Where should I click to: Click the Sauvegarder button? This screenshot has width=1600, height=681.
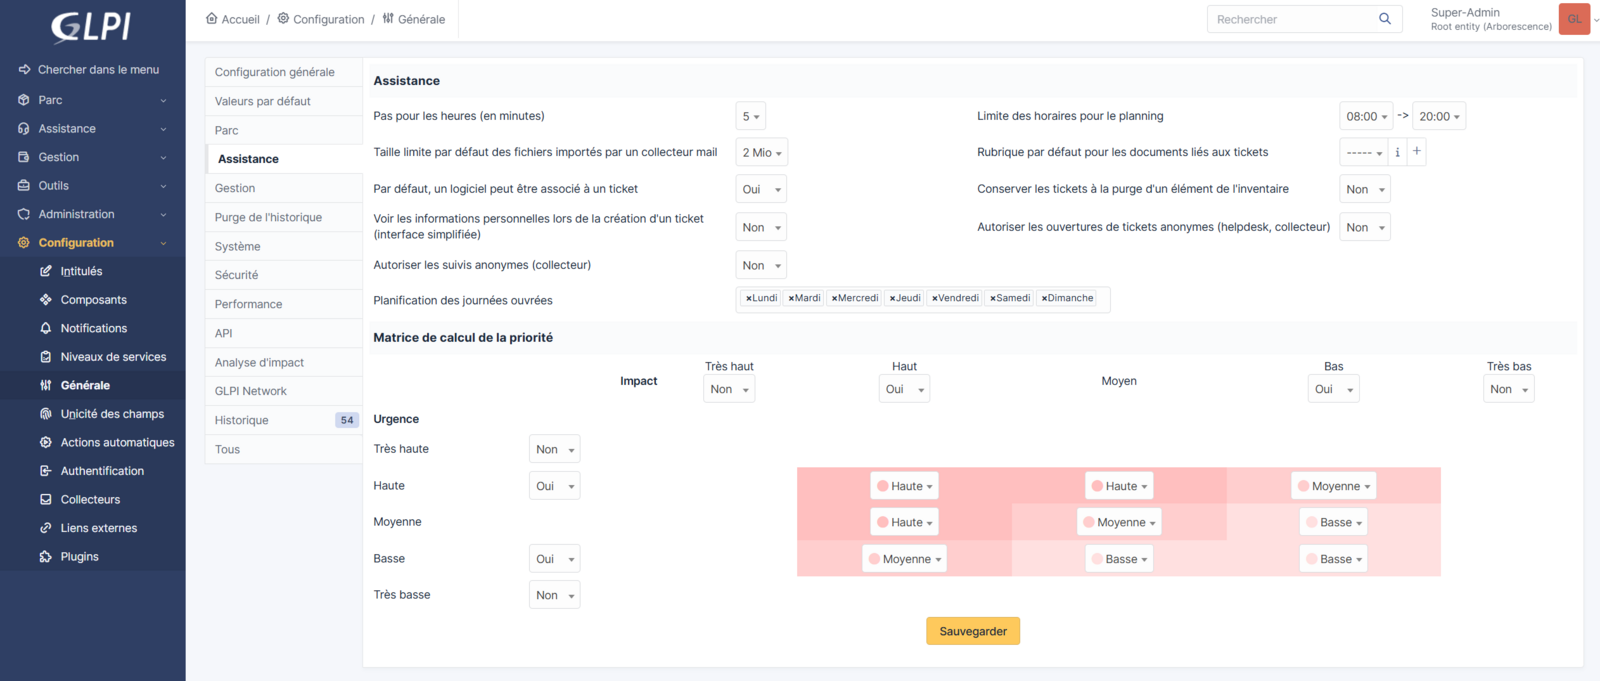point(972,631)
